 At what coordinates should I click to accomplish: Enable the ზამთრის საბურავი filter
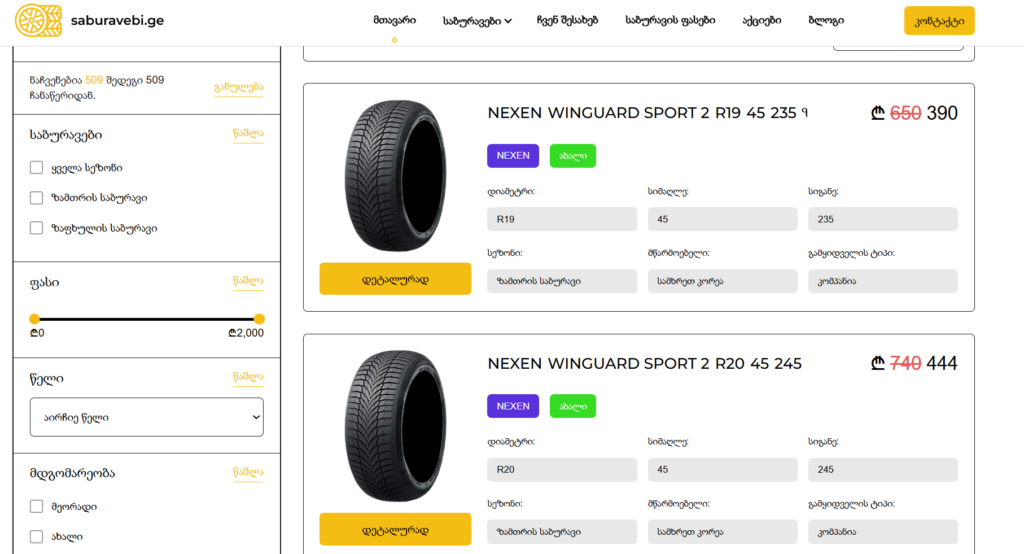point(37,198)
